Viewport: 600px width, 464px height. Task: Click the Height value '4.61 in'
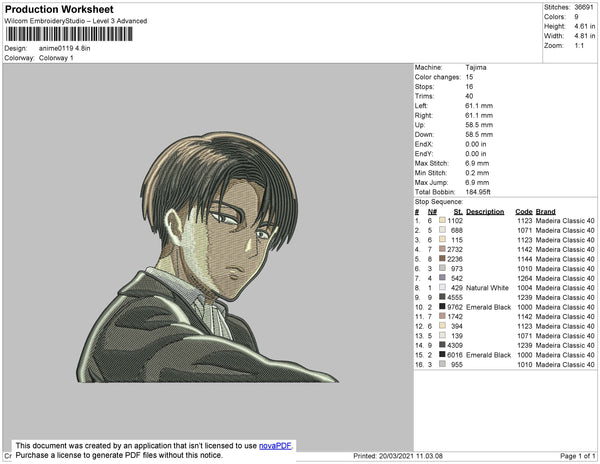click(585, 26)
